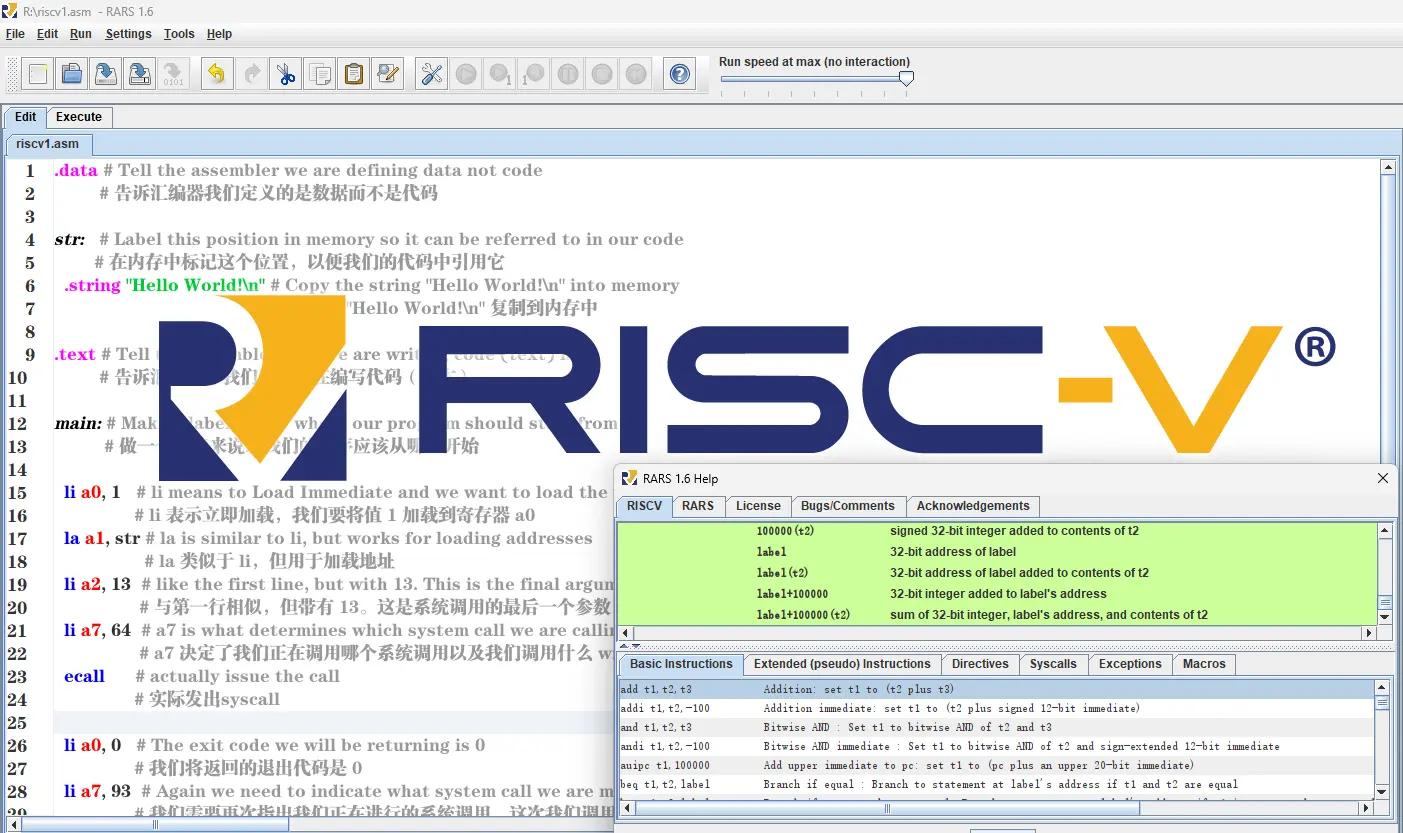The image size is (1403, 833).
Task: Save the current file via toolbar icon
Action: 105,74
